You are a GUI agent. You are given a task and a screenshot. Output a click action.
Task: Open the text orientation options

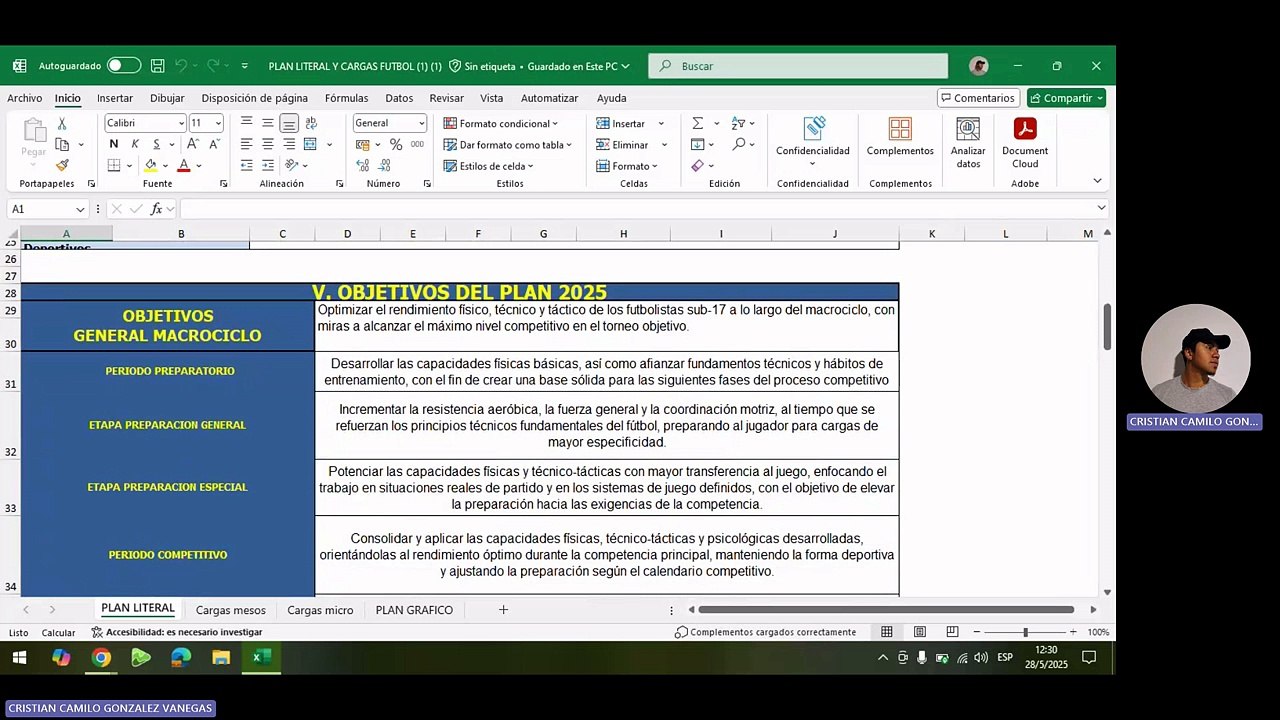coord(291,165)
